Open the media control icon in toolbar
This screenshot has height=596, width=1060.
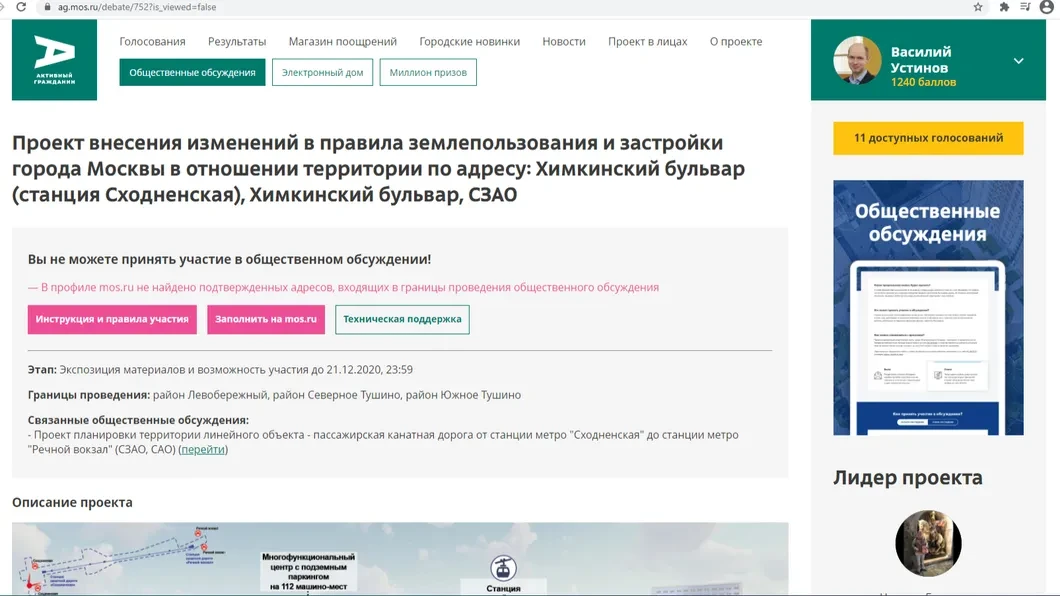[x=1025, y=7]
